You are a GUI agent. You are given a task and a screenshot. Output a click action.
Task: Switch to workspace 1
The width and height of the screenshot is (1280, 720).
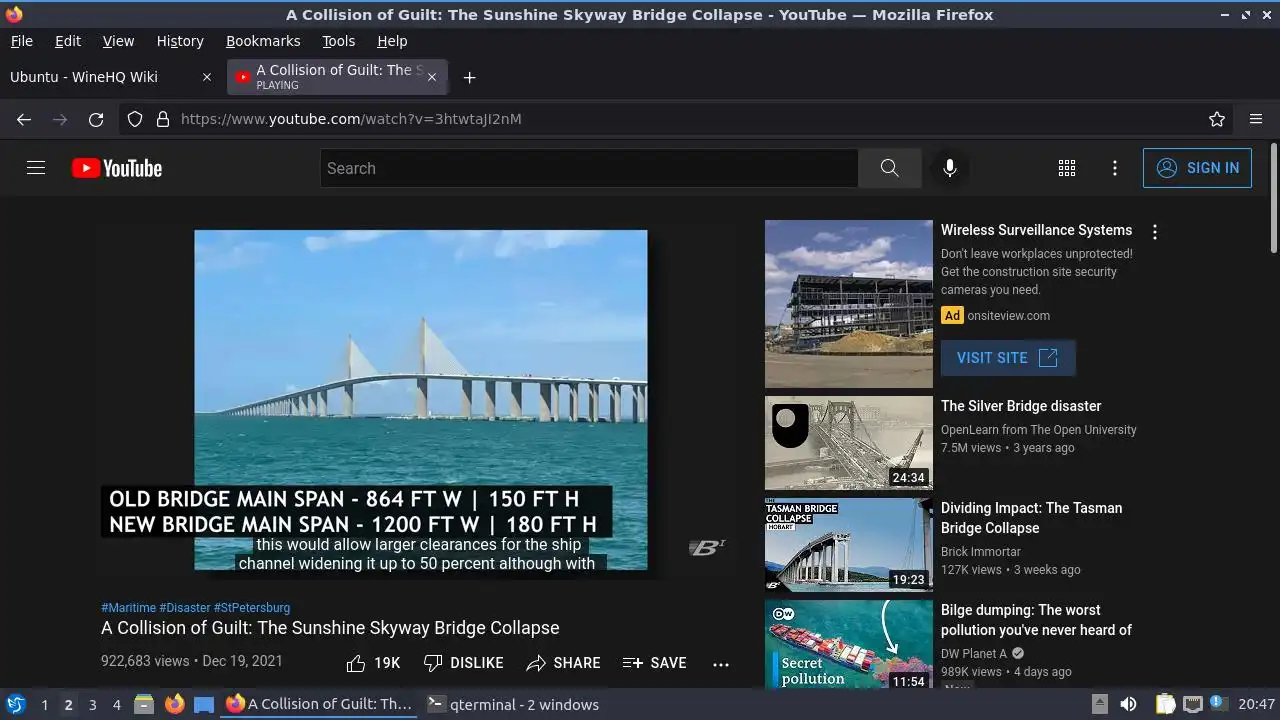click(x=44, y=705)
